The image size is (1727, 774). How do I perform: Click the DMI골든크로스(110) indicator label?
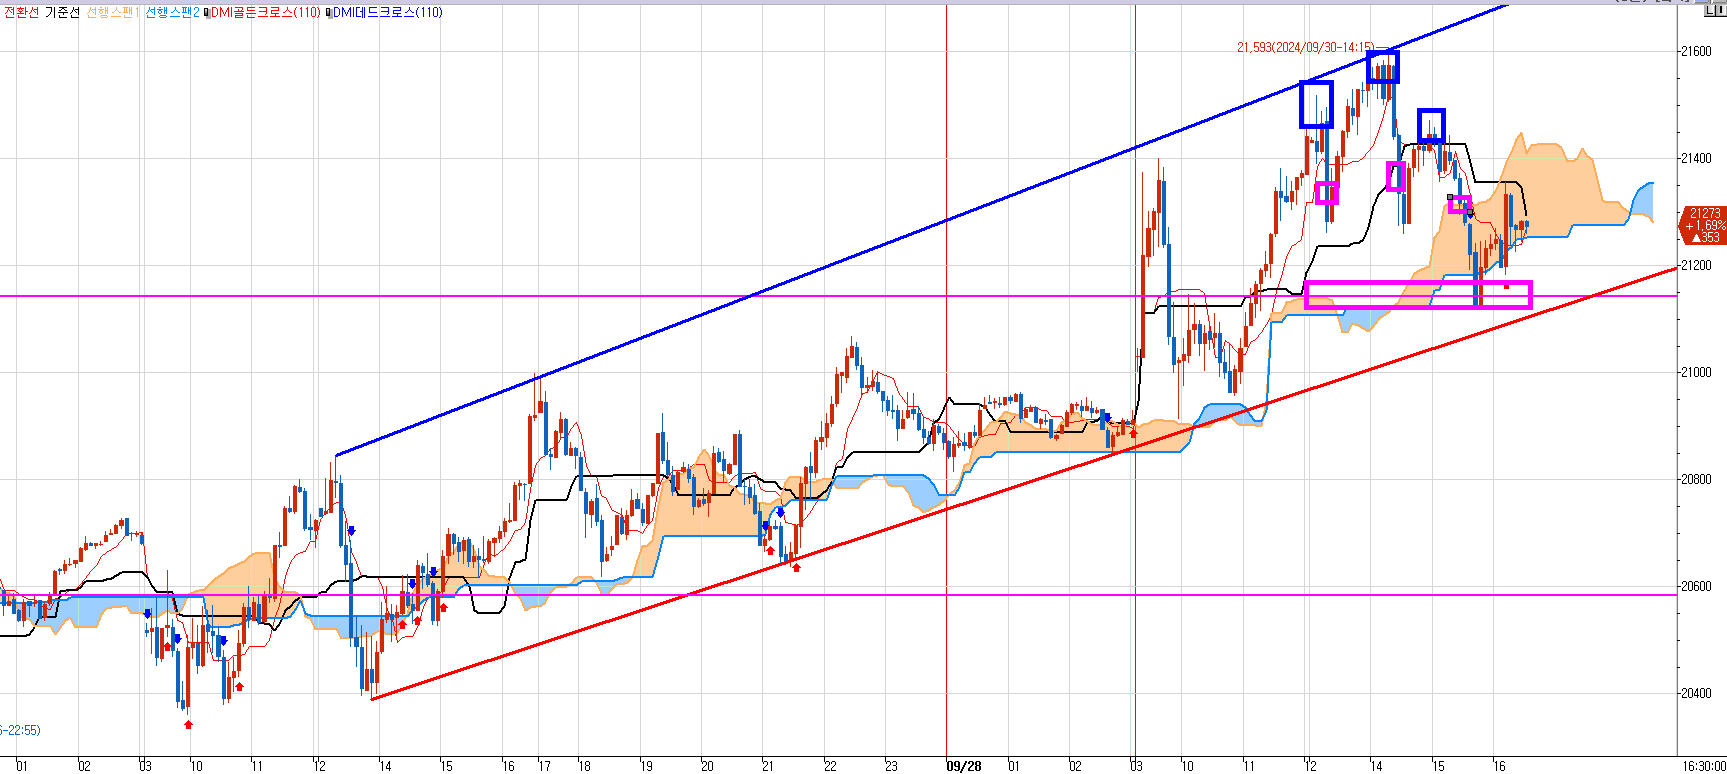pos(266,13)
